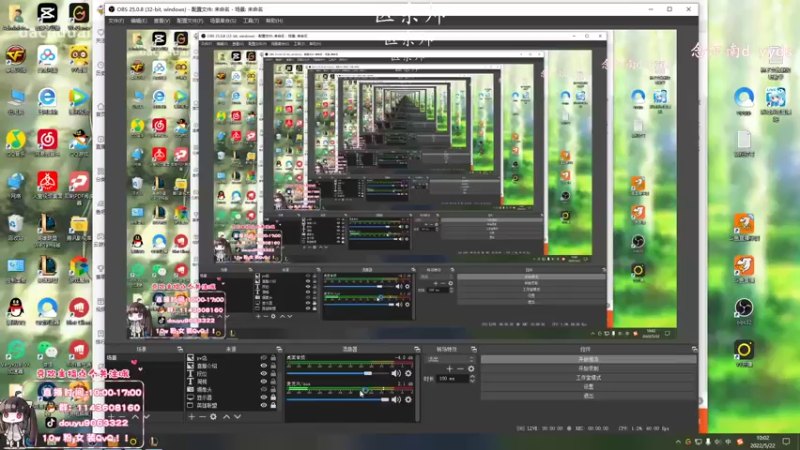Viewport: 800px width, 450px height.
Task: Pop out the Audio Mixer dock panel
Action: (417, 349)
